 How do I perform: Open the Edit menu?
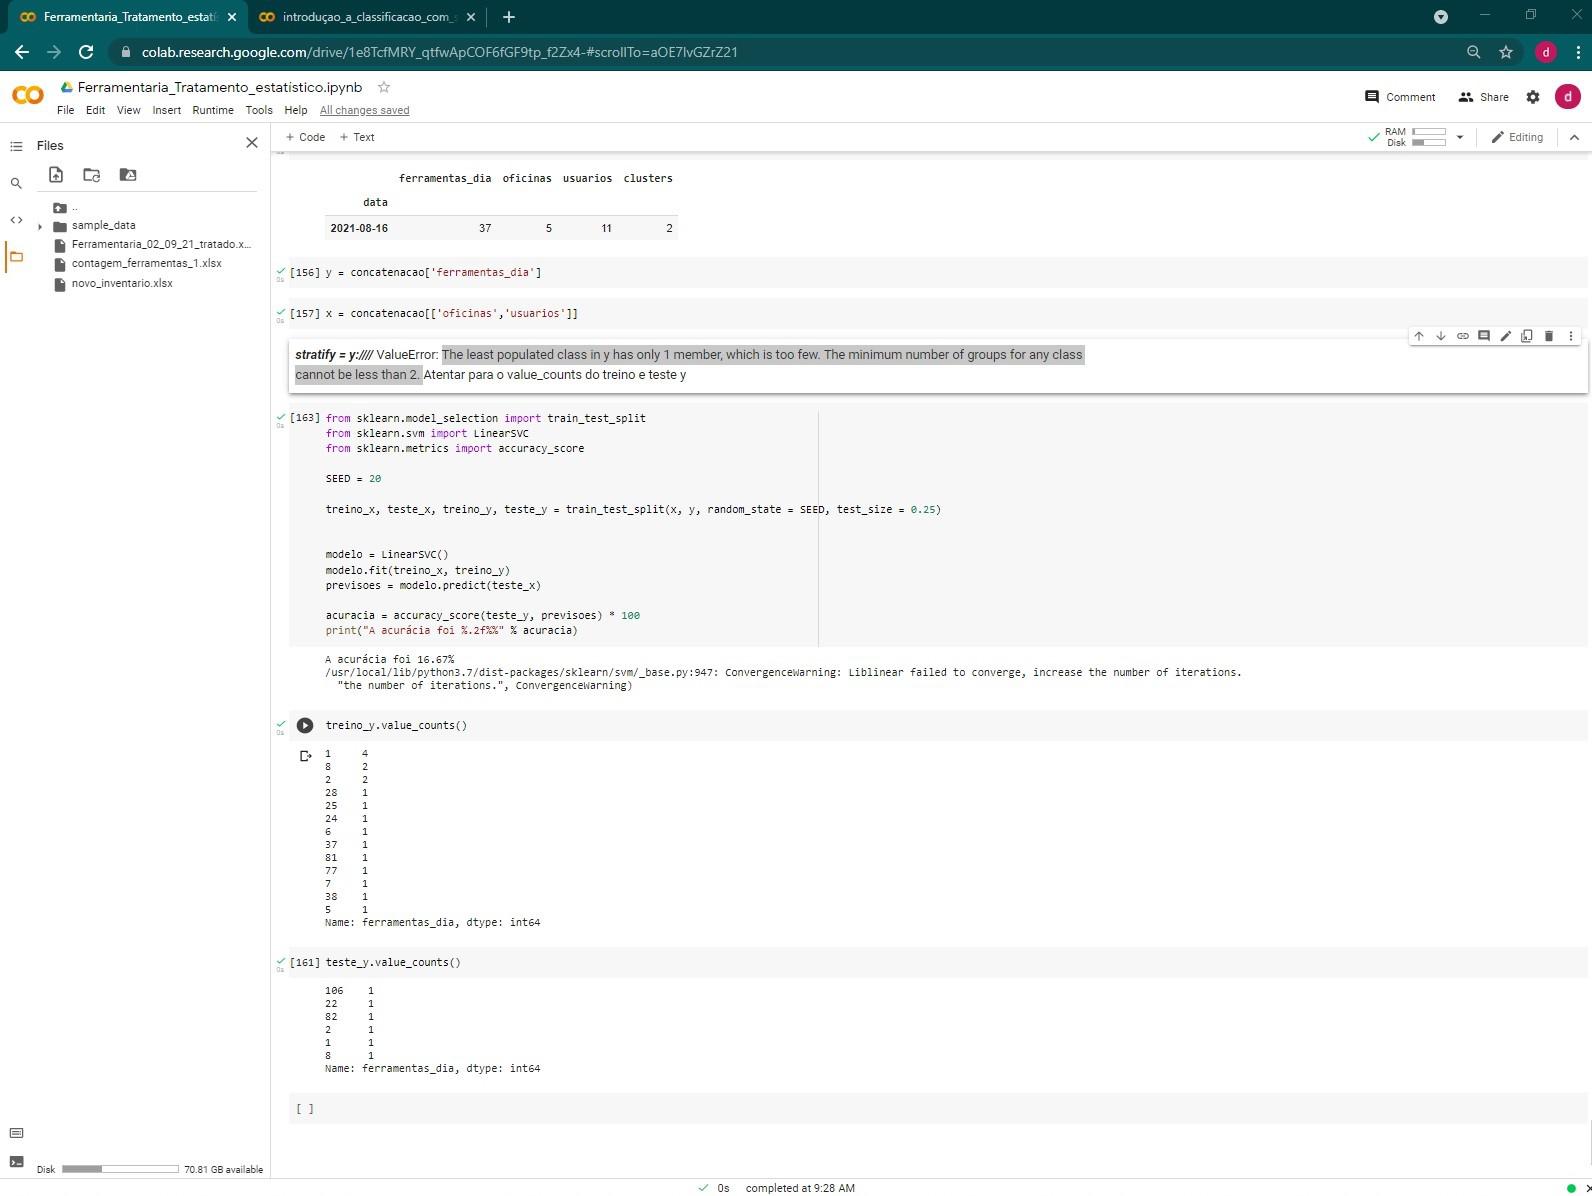pyautogui.click(x=95, y=110)
